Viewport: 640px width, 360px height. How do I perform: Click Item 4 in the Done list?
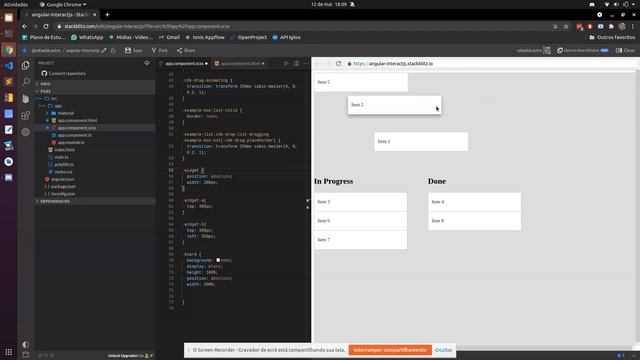(474, 202)
